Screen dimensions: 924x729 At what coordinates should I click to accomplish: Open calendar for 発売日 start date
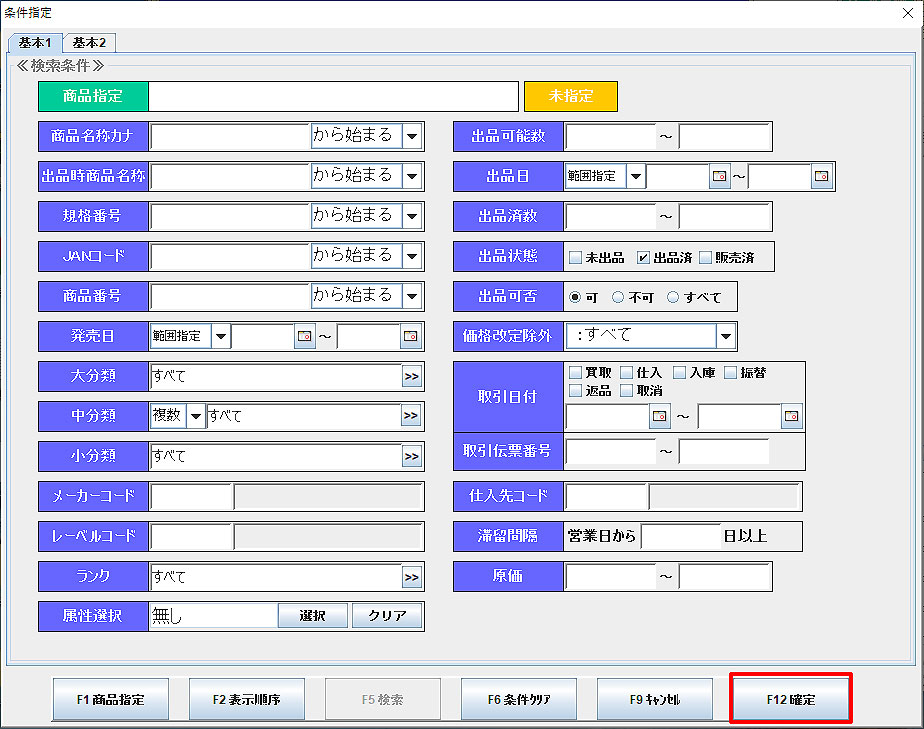point(305,337)
